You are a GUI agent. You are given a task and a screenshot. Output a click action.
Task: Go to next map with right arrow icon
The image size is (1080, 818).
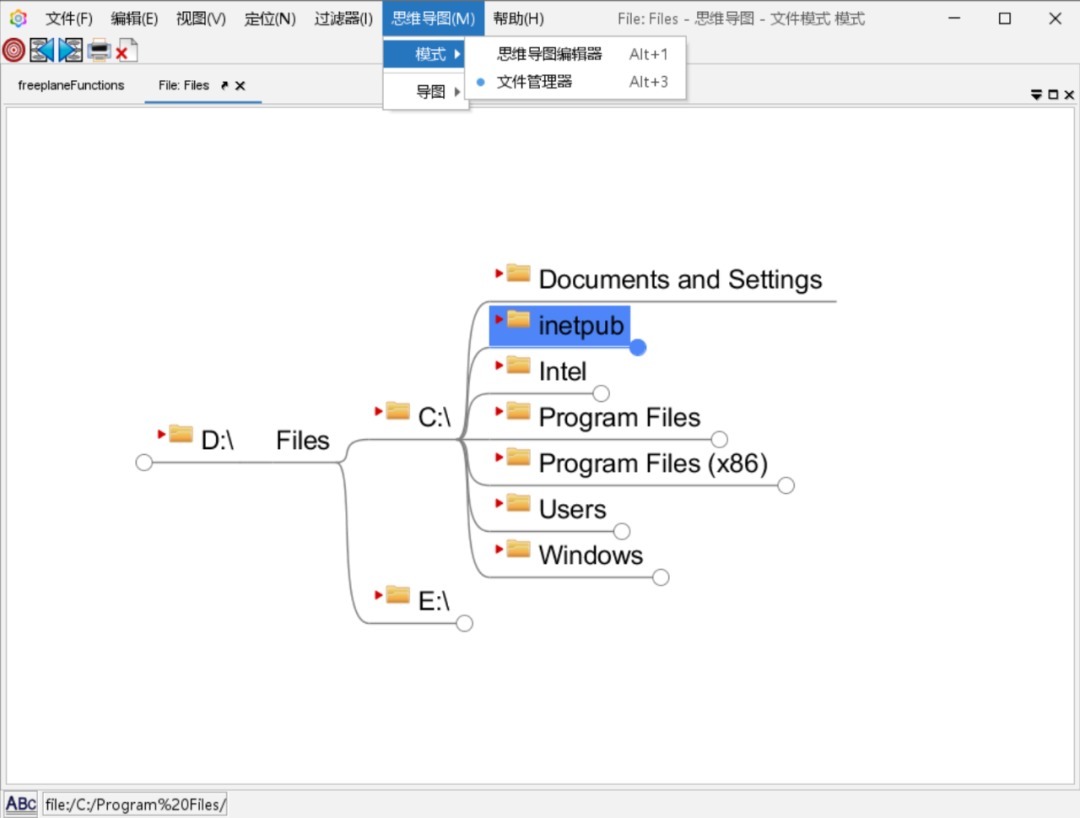pyautogui.click(x=70, y=50)
